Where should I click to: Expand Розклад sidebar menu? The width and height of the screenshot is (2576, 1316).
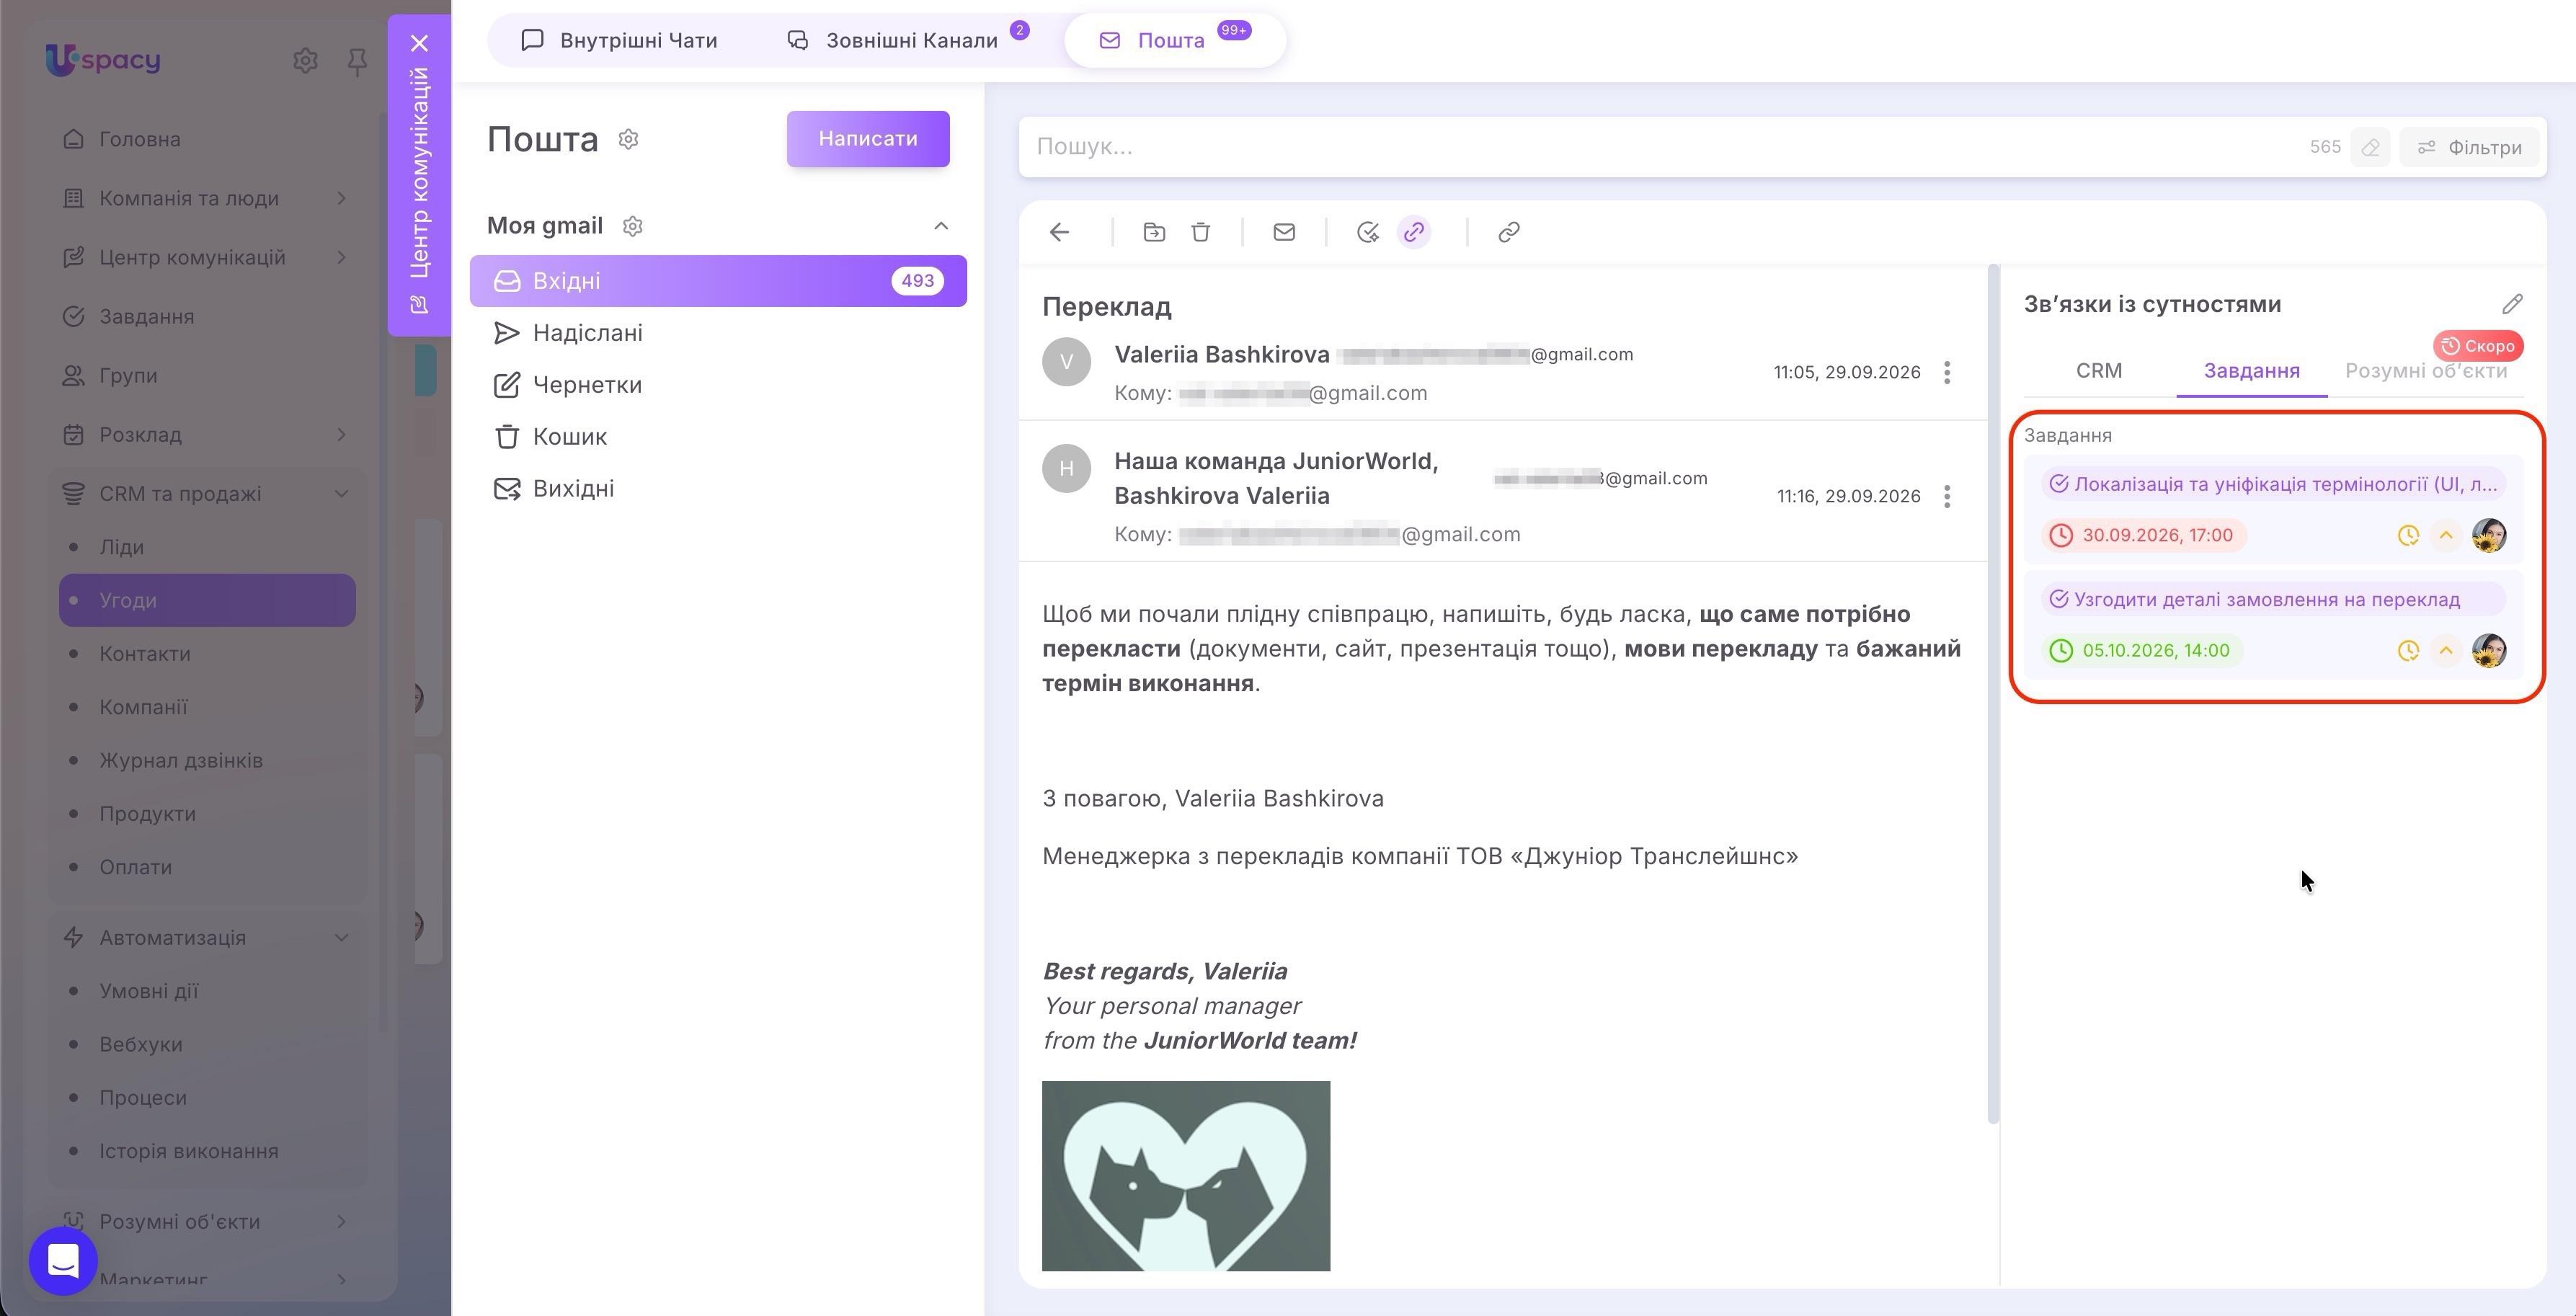pyautogui.click(x=341, y=434)
